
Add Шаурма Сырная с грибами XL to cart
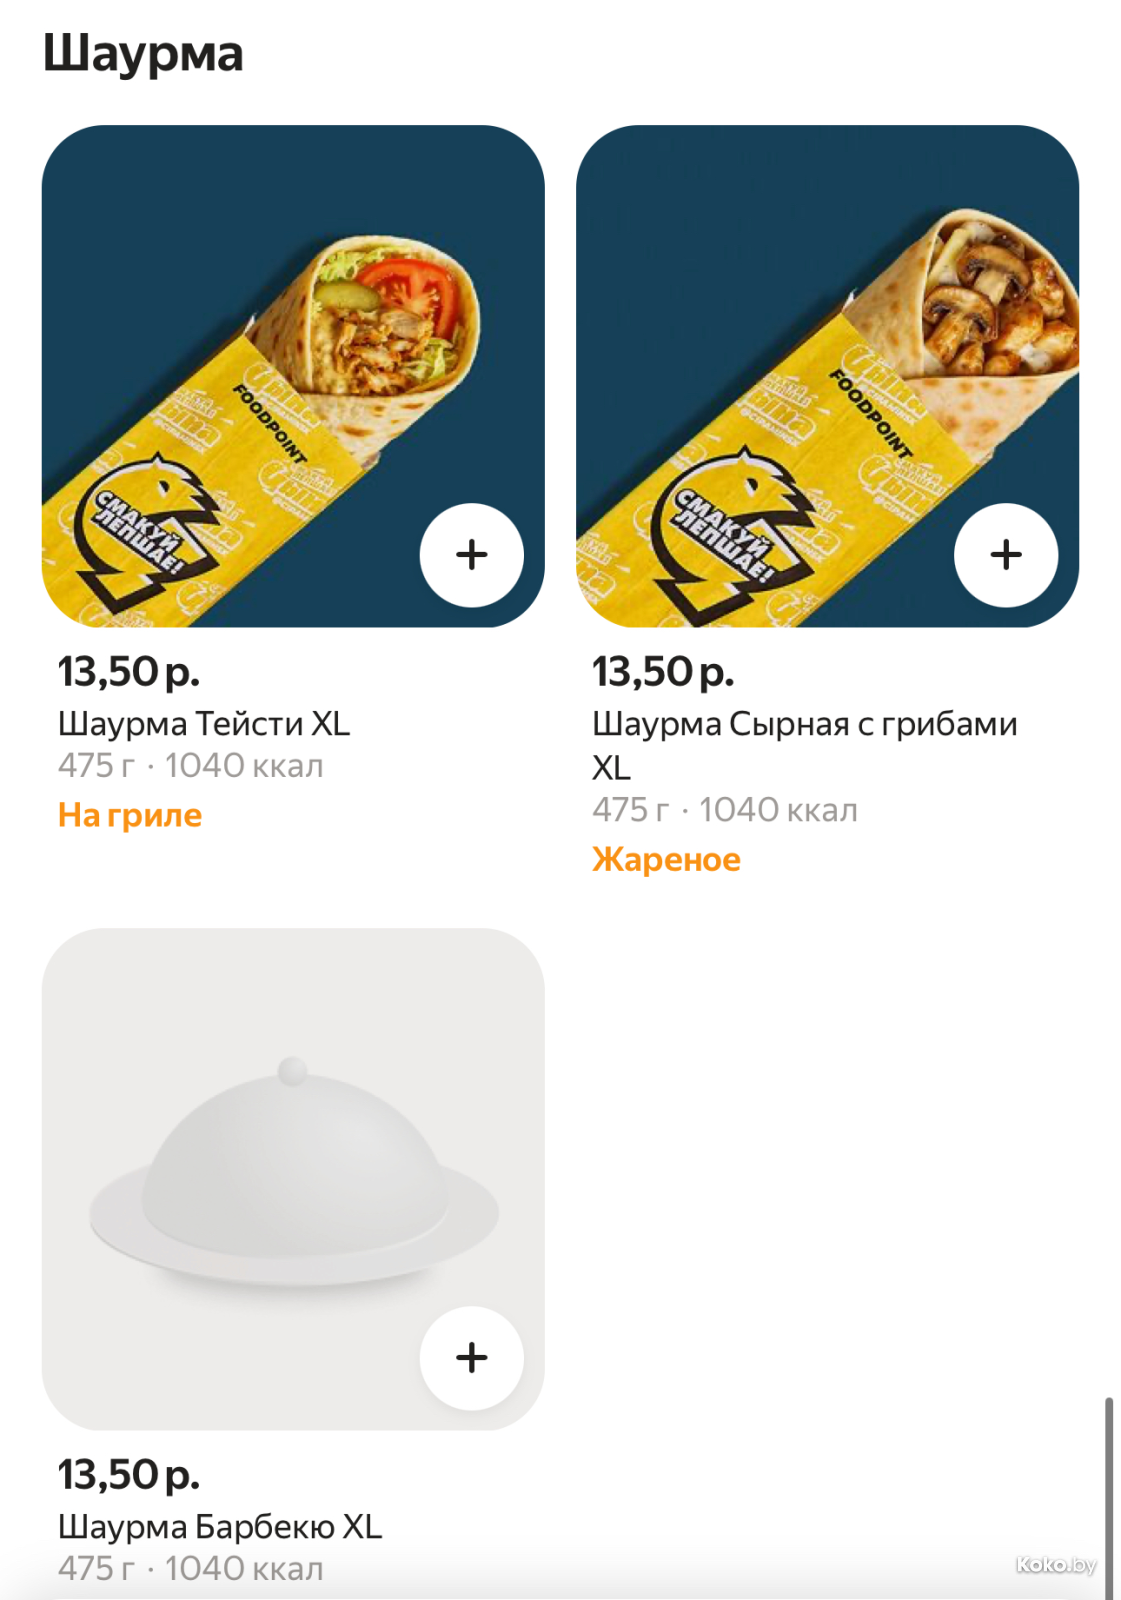(1005, 555)
